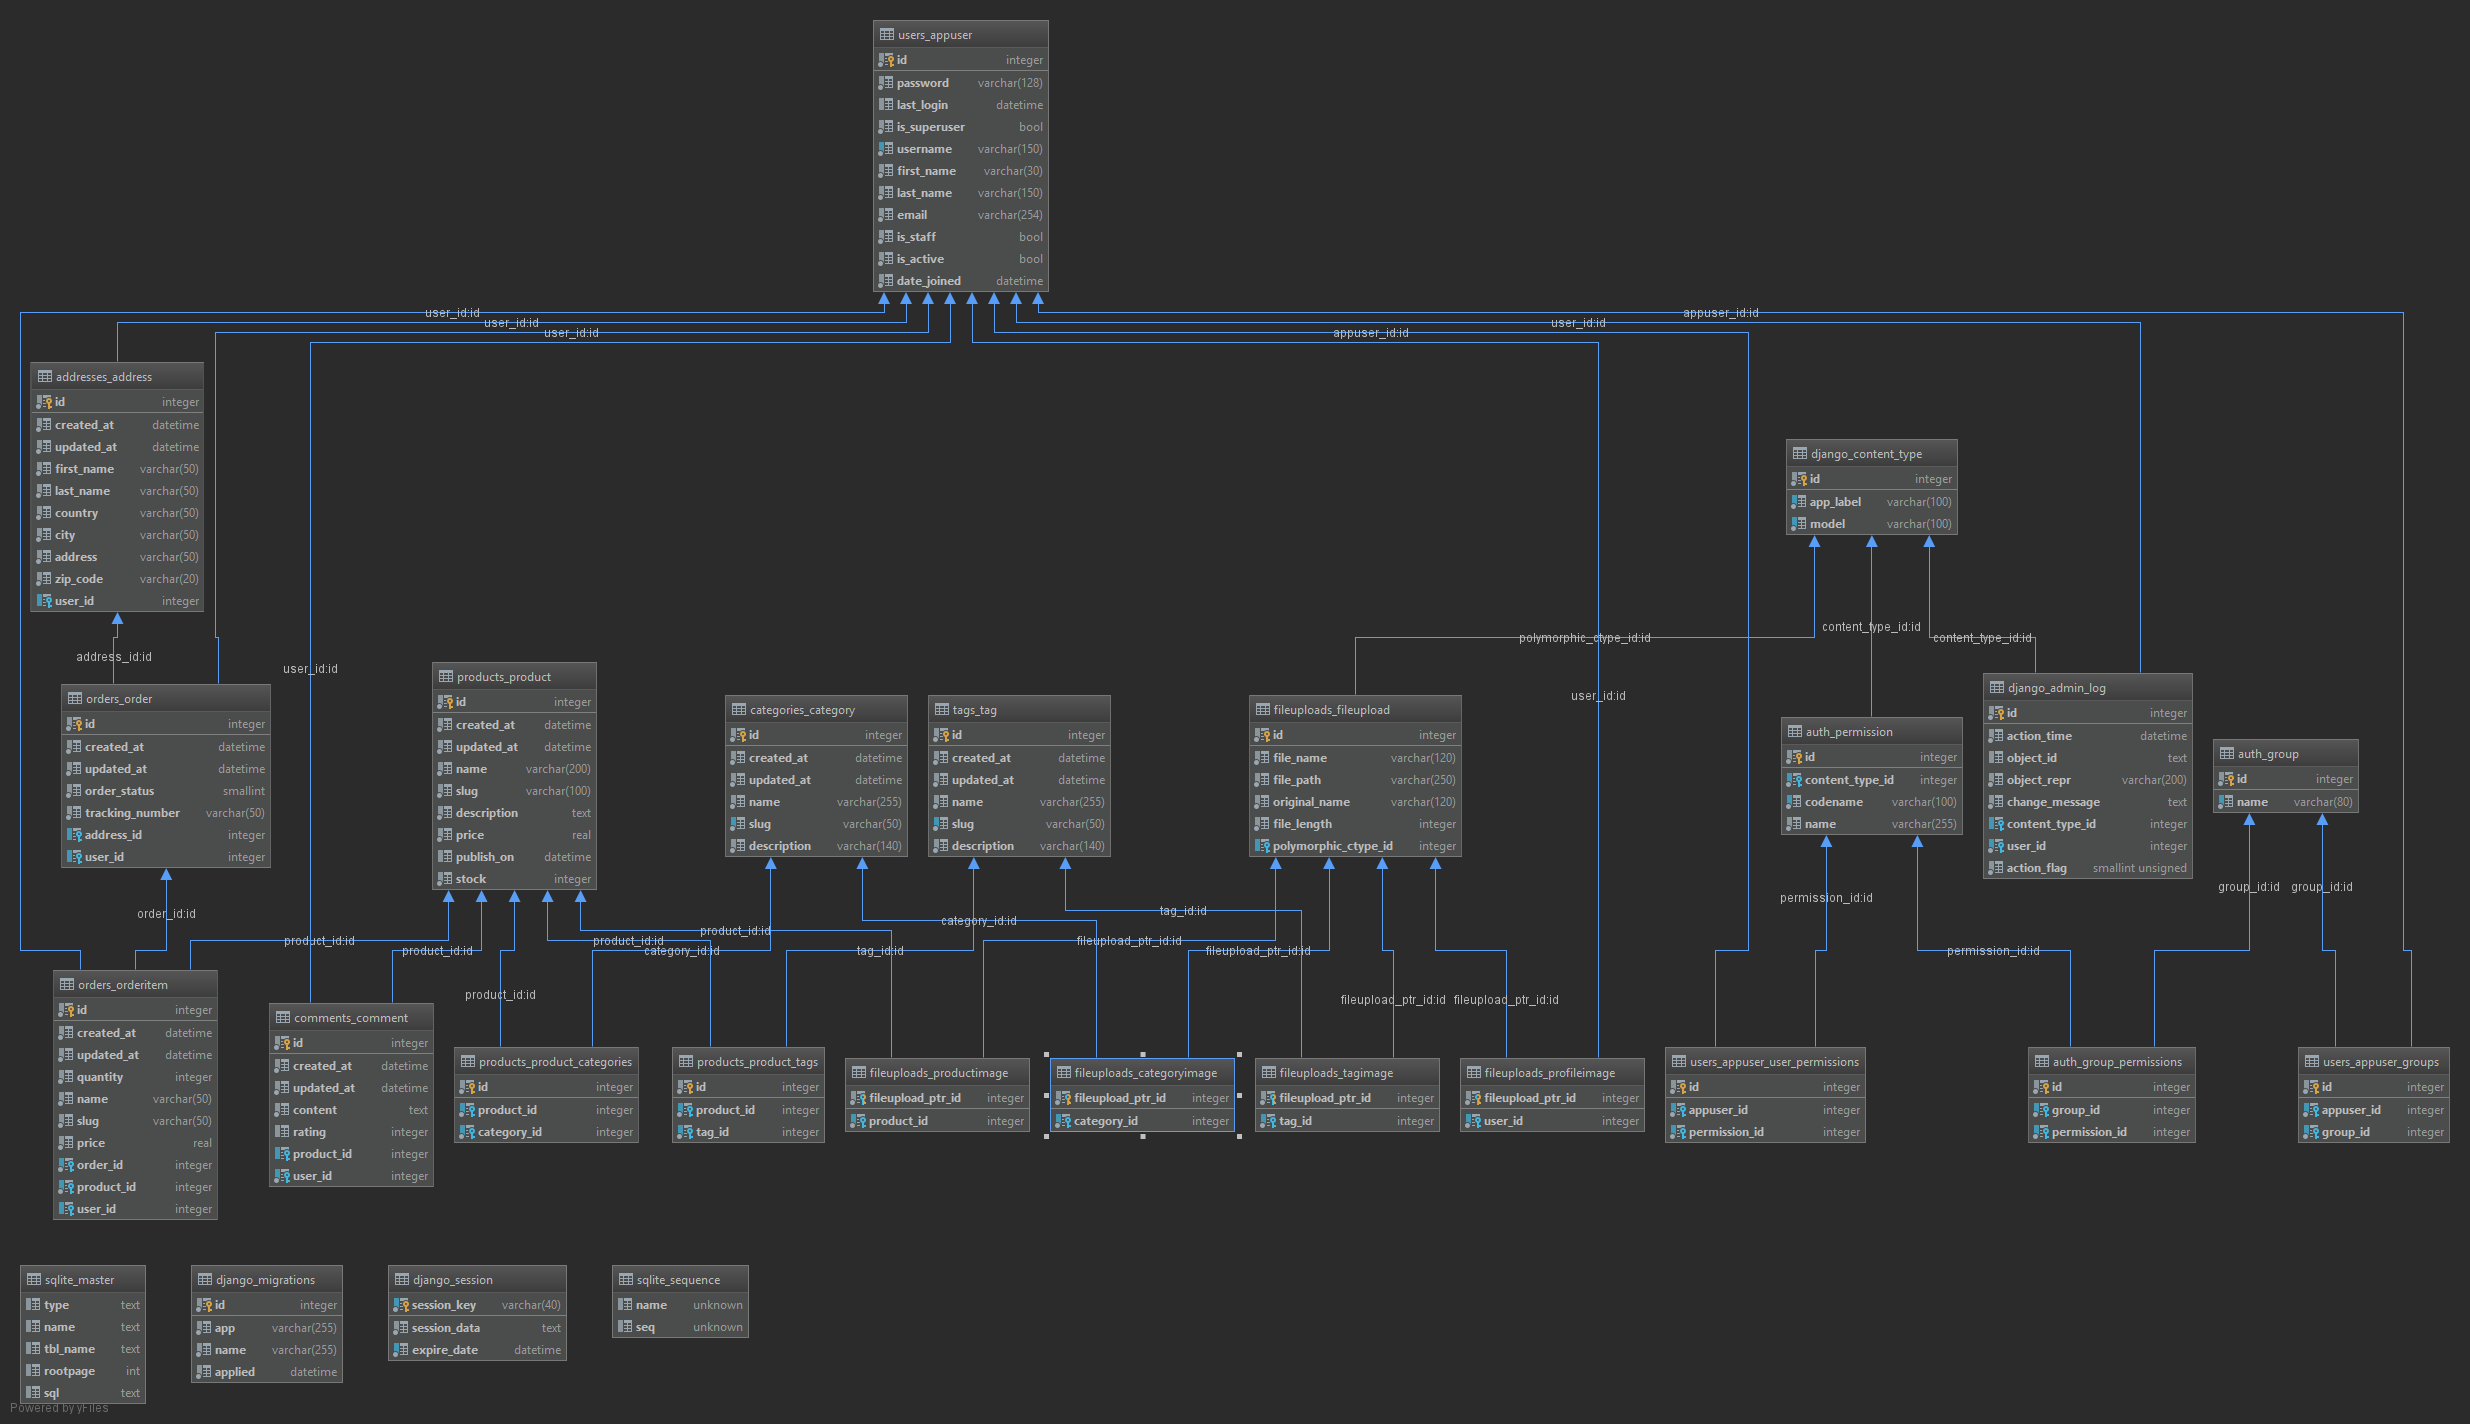Click table icon of django_content_type header
Viewport: 2470px width, 1424px height.
point(1800,454)
